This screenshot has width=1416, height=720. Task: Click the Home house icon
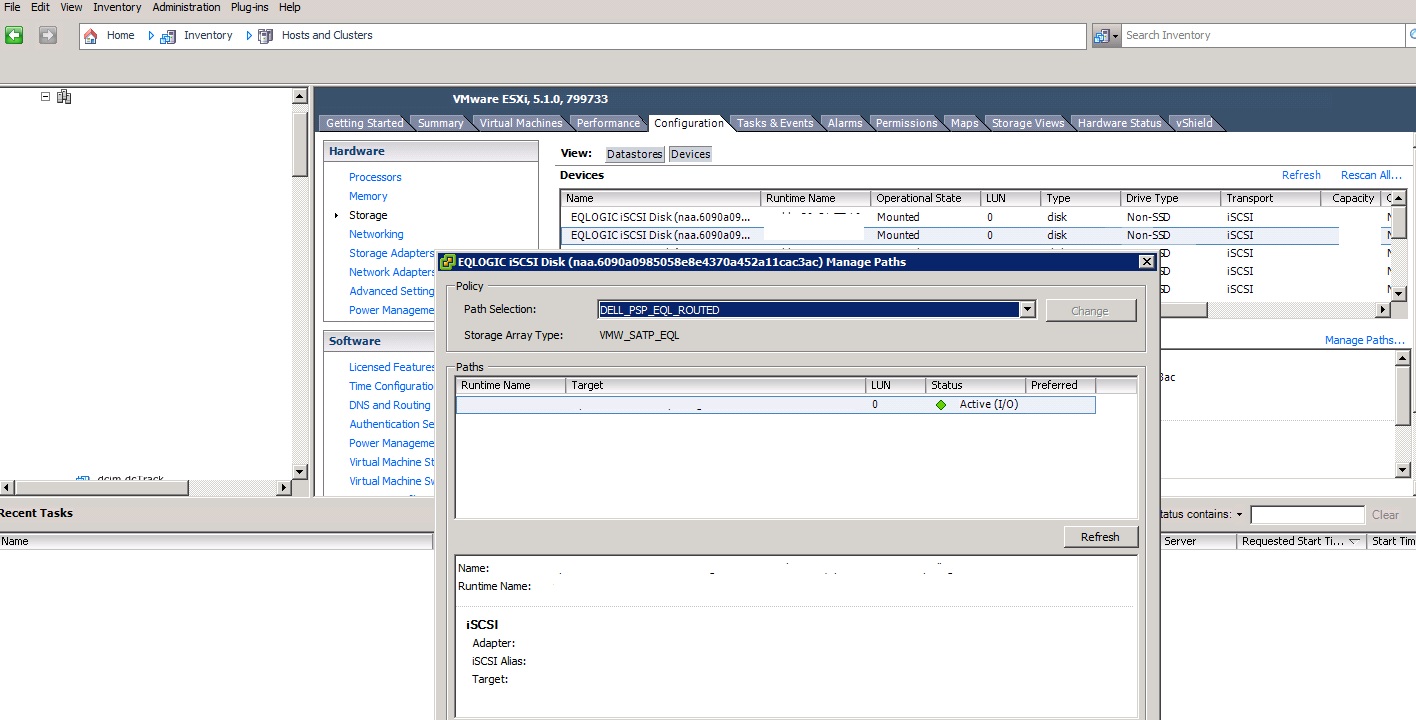tap(91, 35)
